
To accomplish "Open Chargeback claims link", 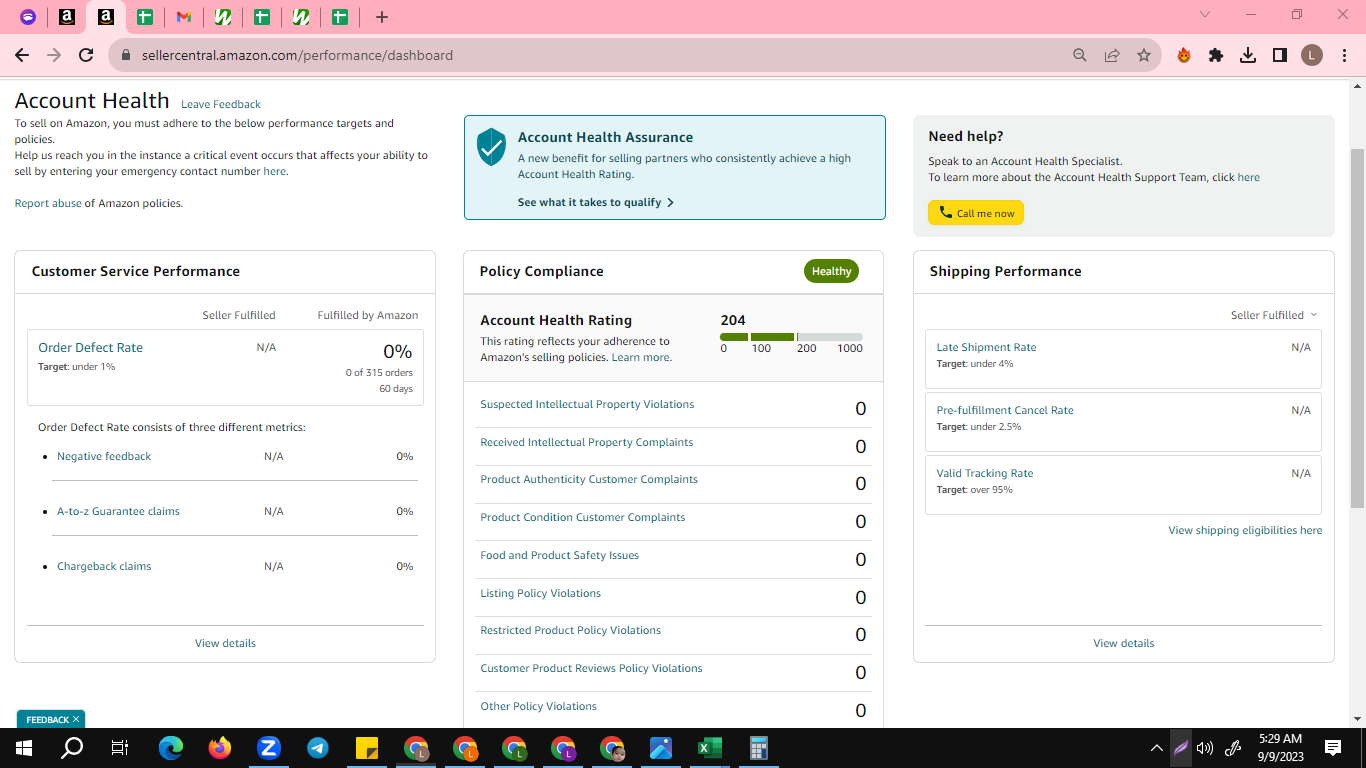I will [104, 566].
